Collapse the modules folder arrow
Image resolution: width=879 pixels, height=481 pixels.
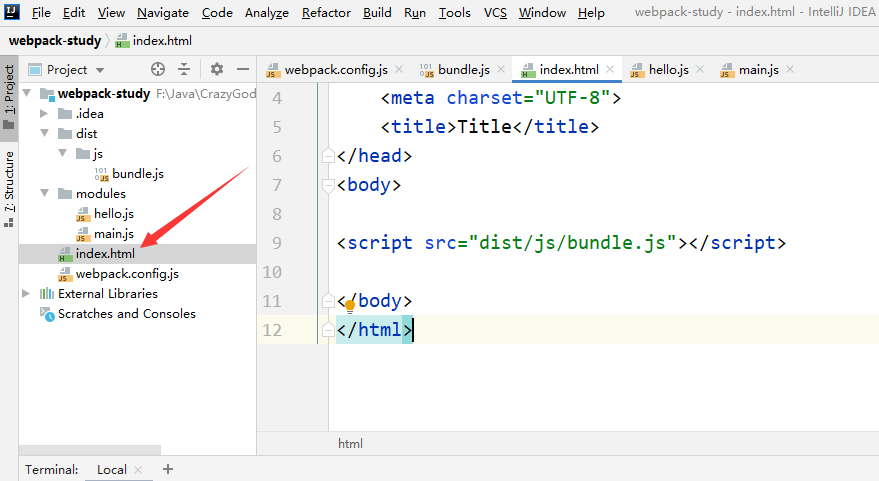pos(44,194)
